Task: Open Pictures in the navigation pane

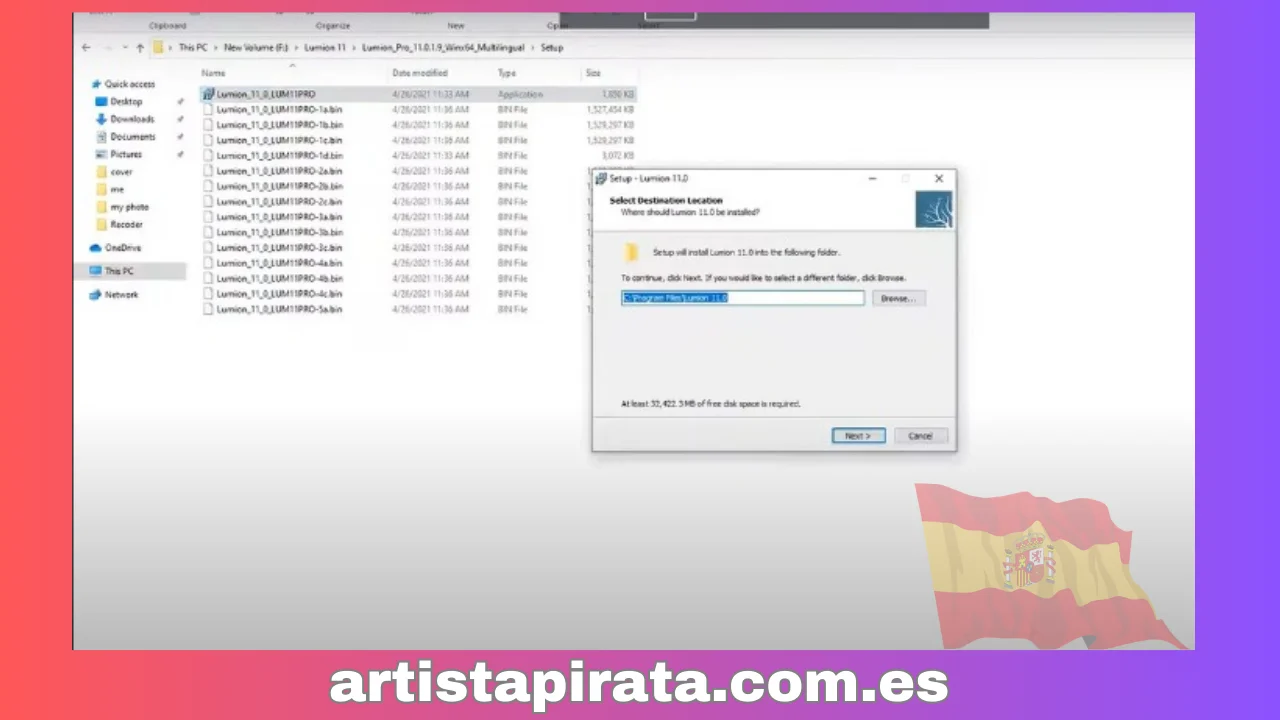Action: click(x=126, y=155)
